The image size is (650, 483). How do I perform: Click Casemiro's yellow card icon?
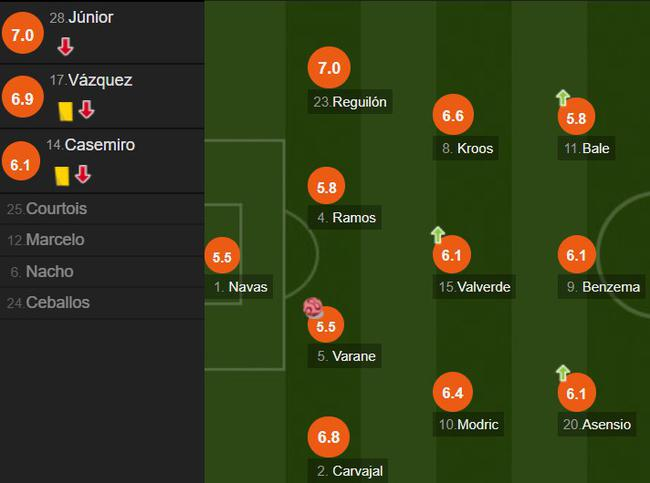61,175
